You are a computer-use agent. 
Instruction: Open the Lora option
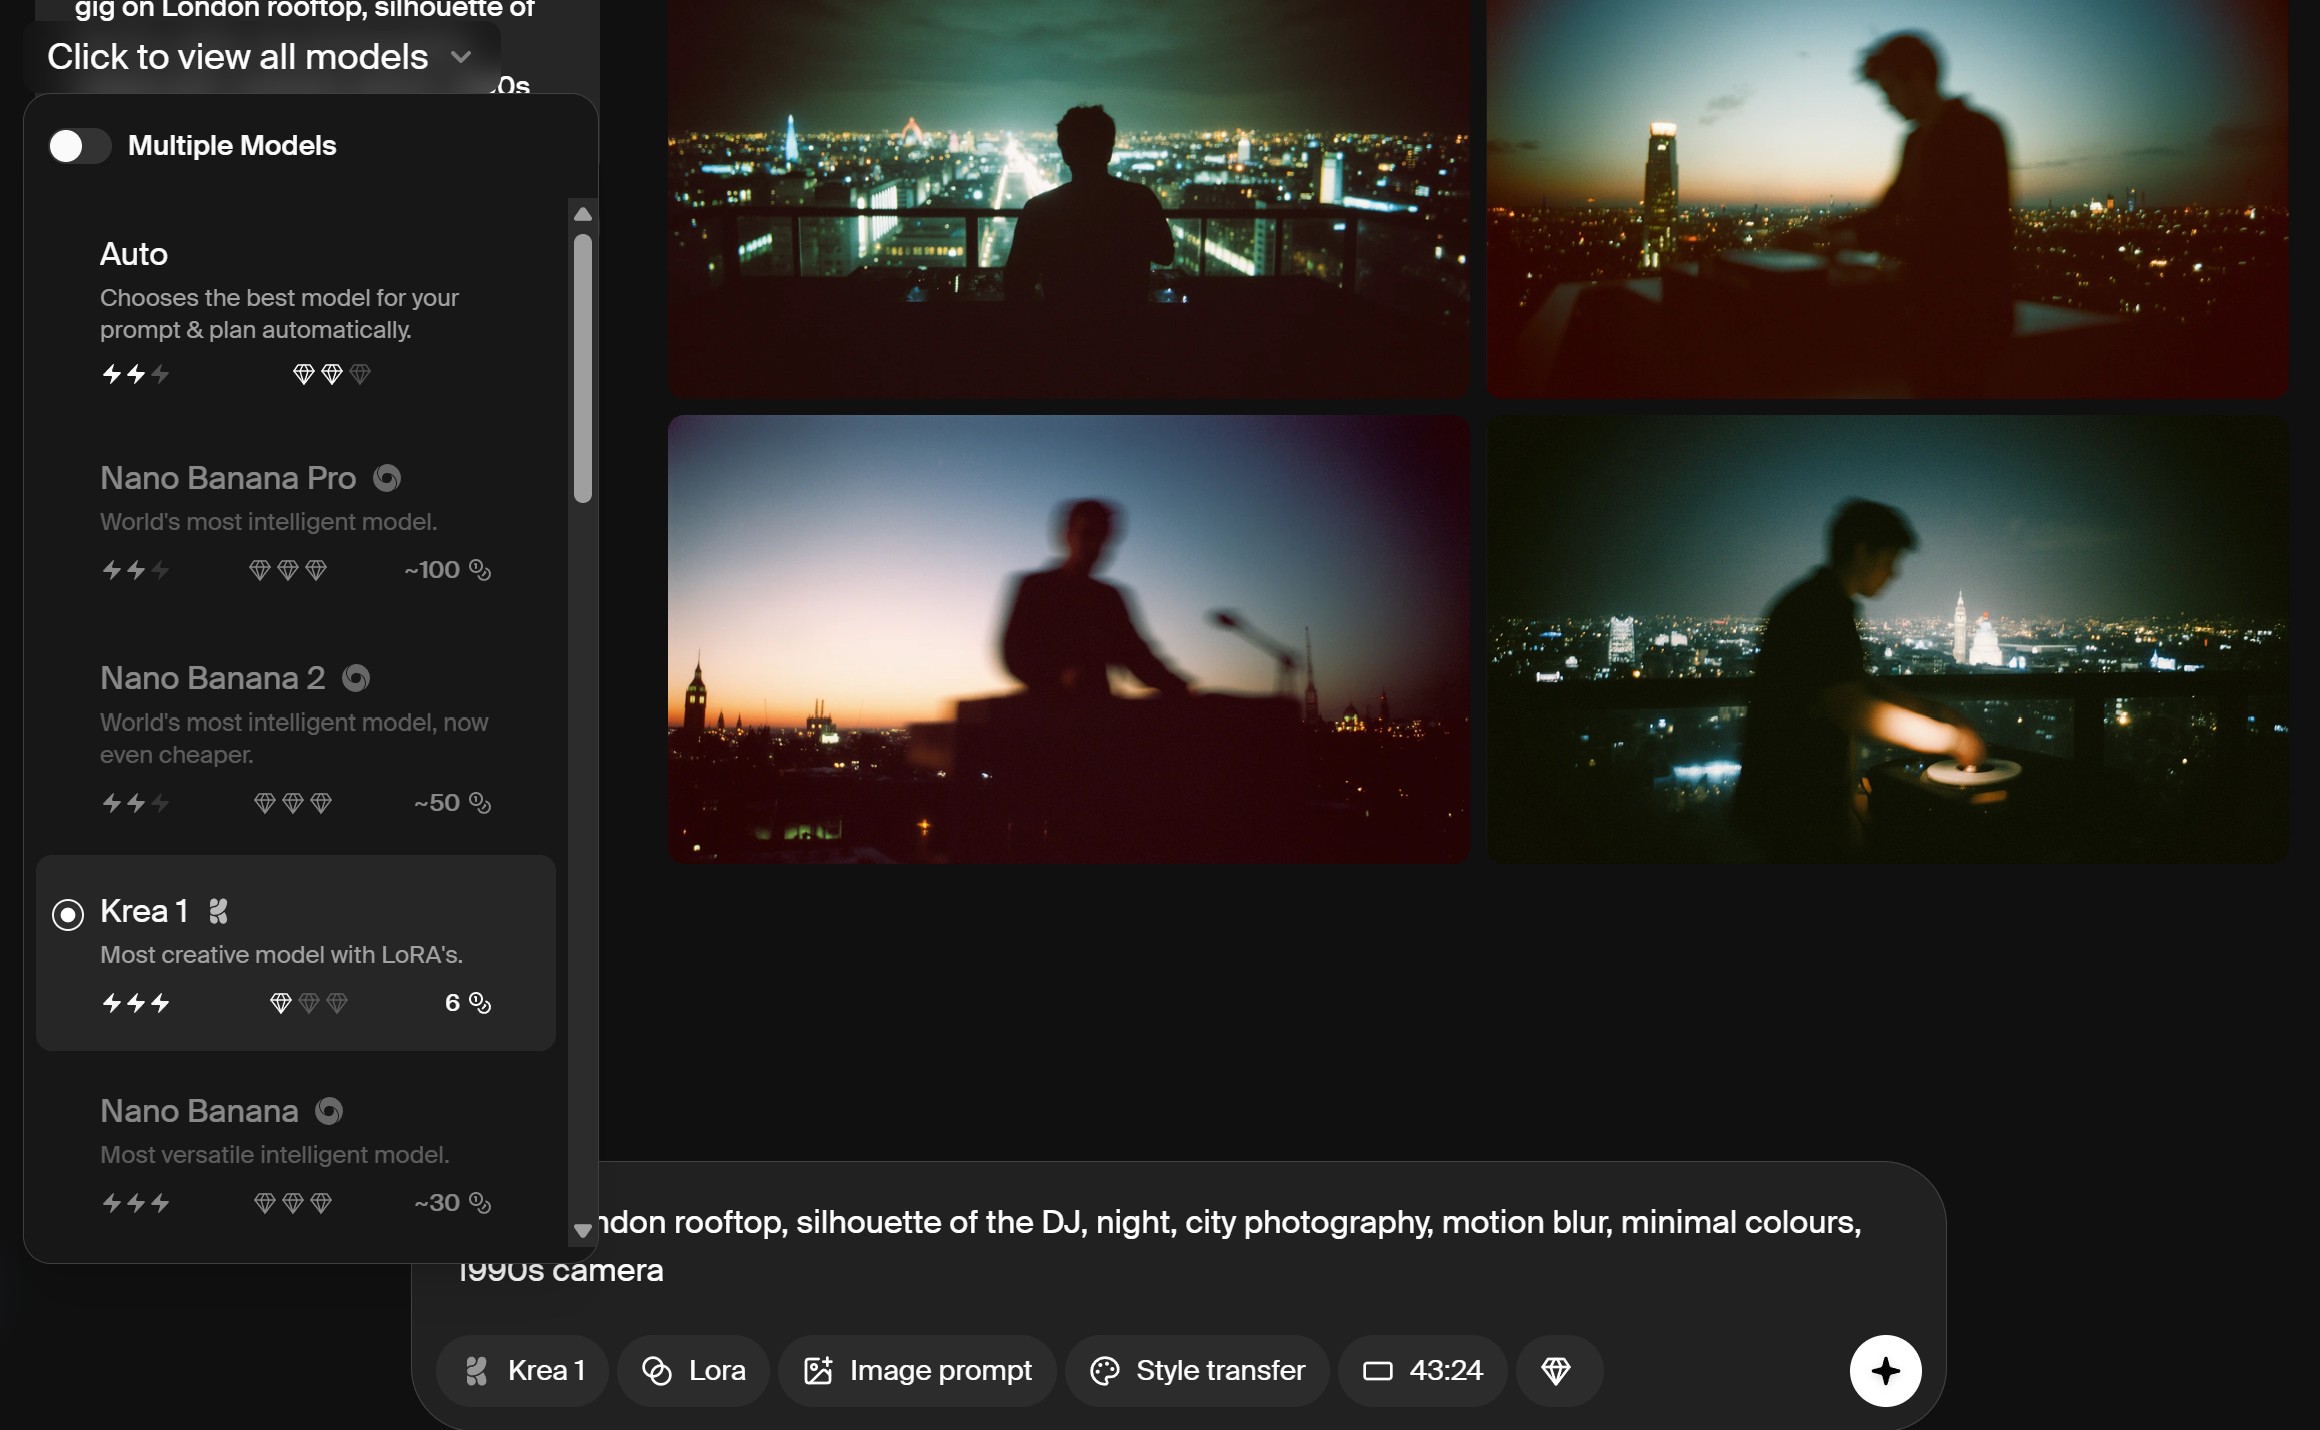pos(694,1370)
